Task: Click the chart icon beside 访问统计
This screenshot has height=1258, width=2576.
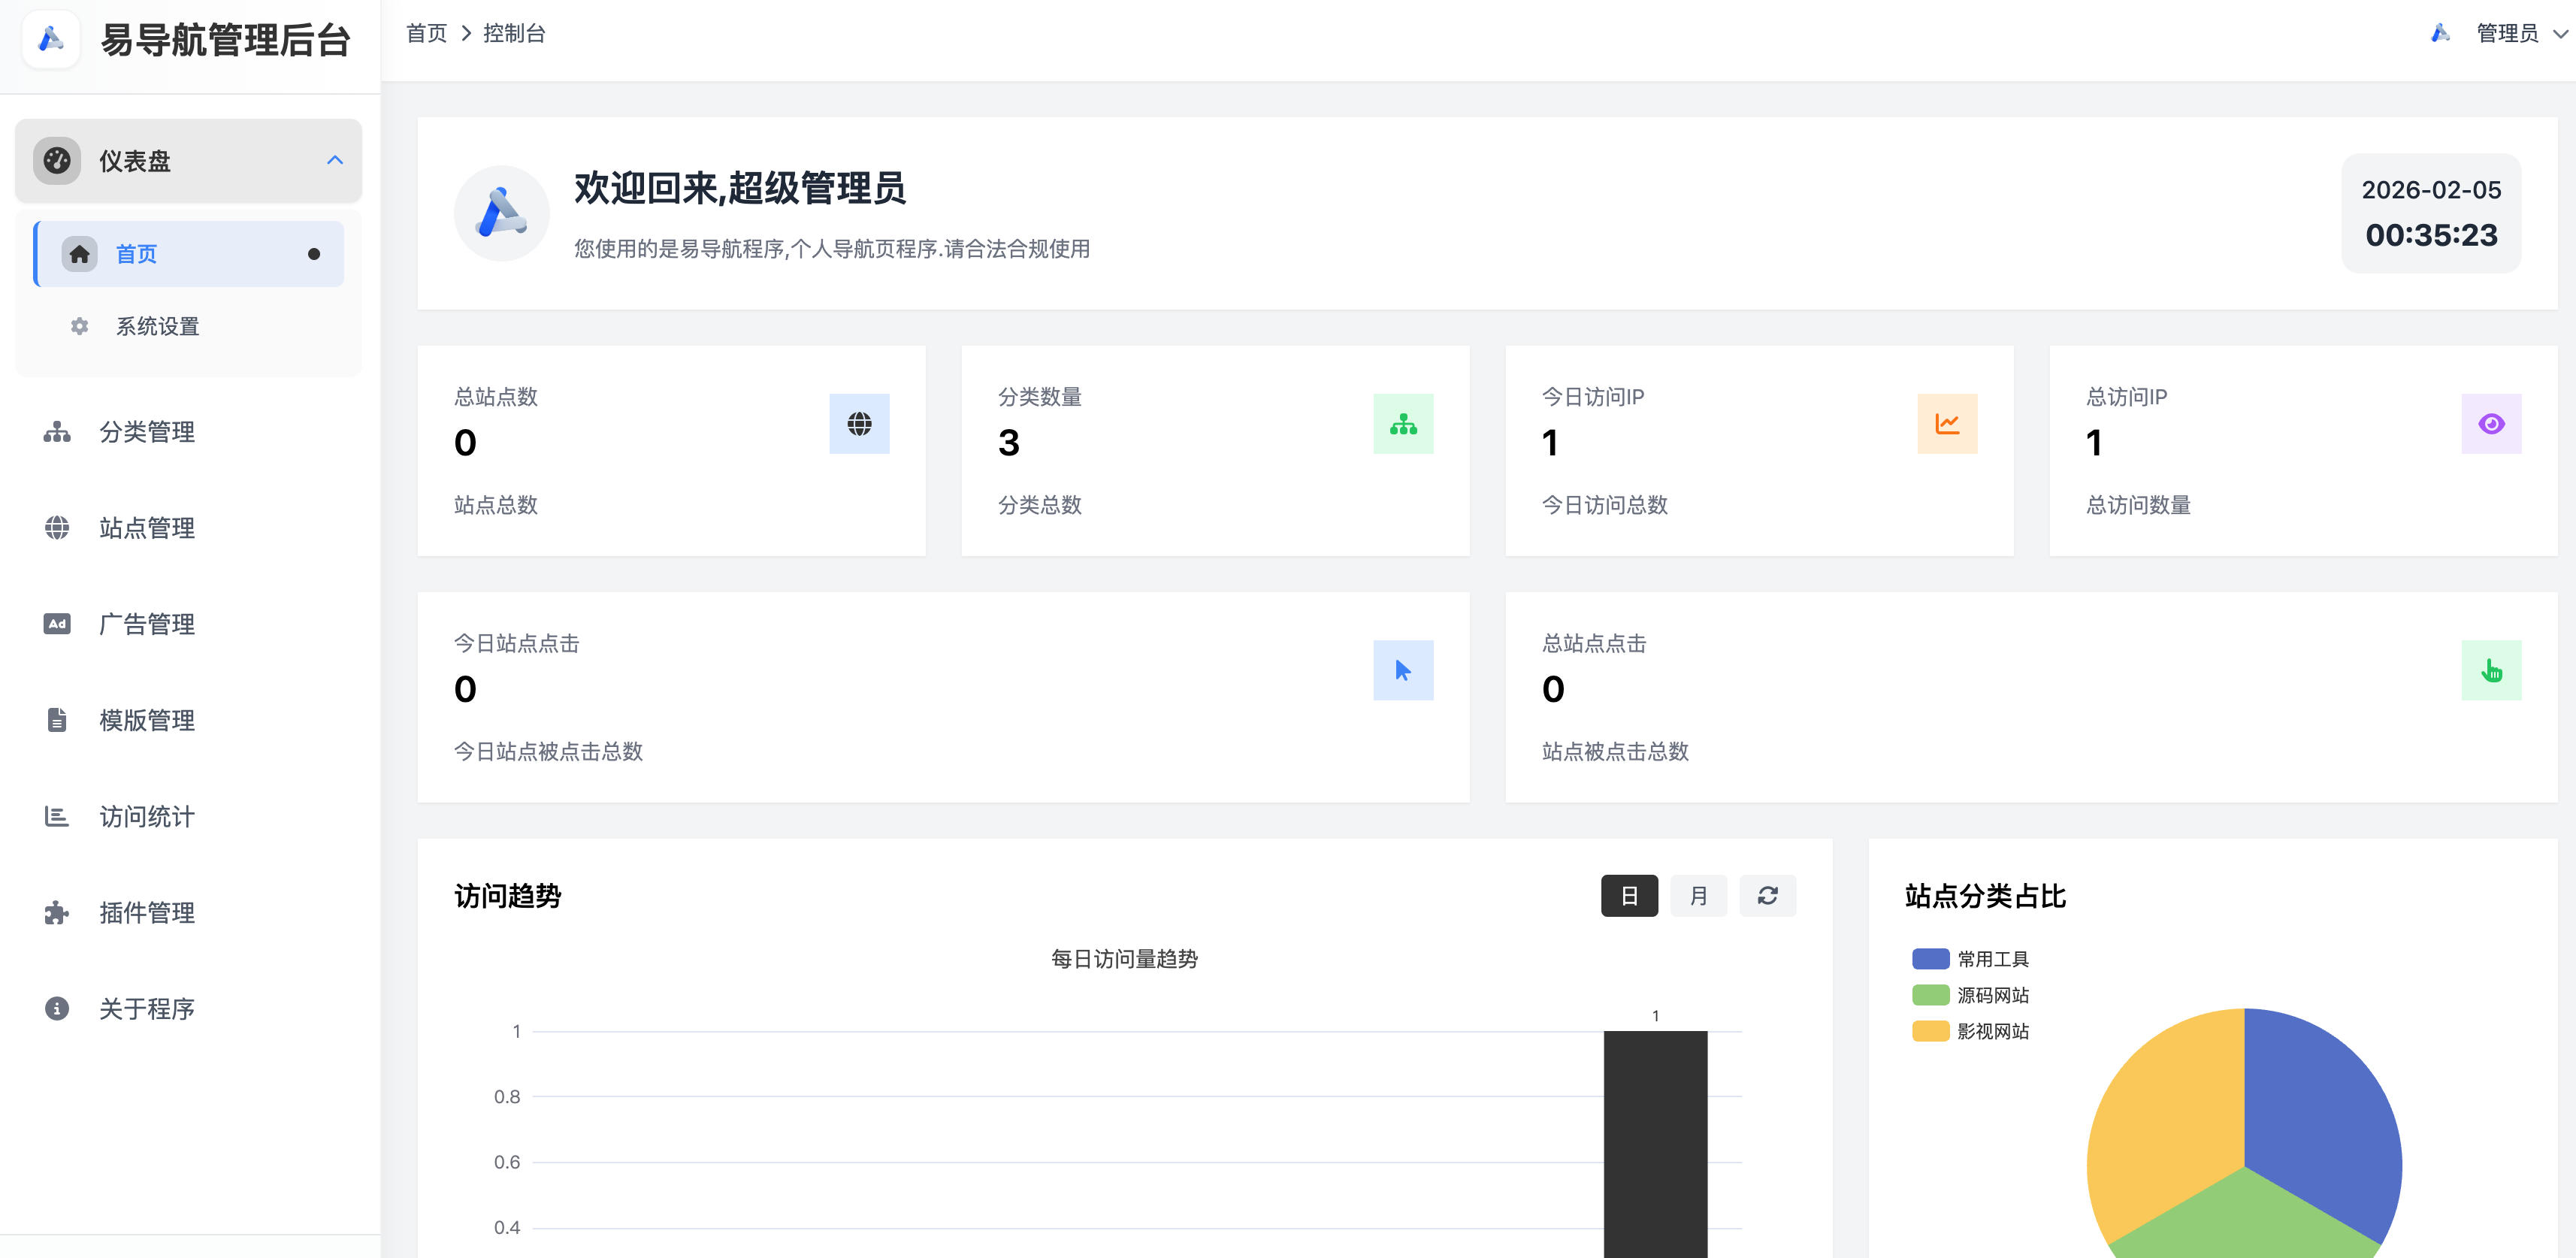Action: [57, 816]
